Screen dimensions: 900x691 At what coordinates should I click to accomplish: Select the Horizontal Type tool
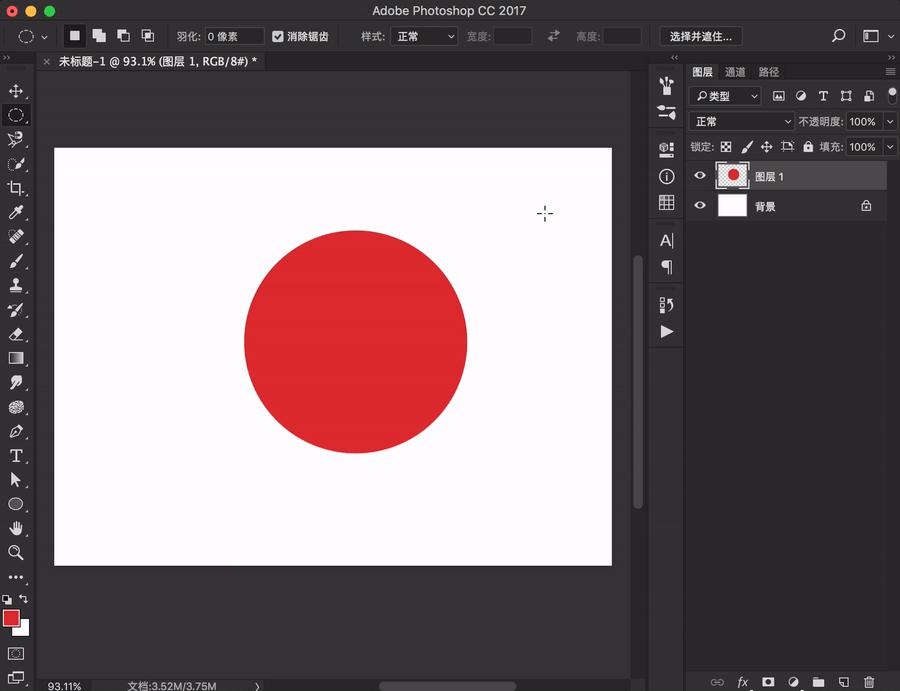pyautogui.click(x=16, y=455)
